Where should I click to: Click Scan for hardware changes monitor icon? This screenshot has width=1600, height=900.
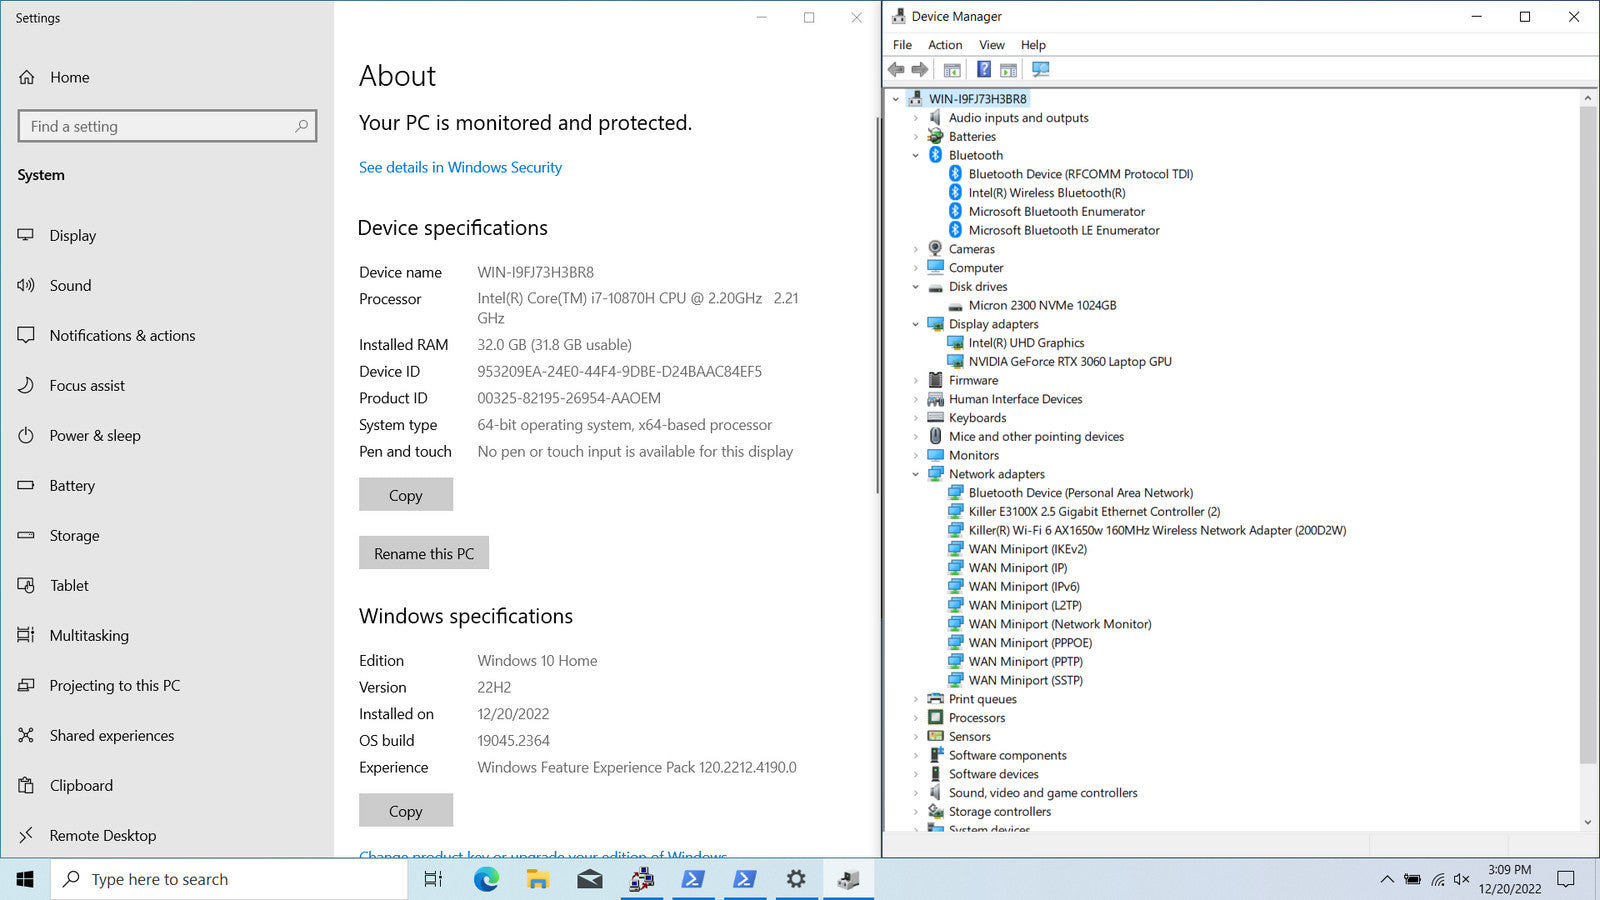(x=1041, y=70)
